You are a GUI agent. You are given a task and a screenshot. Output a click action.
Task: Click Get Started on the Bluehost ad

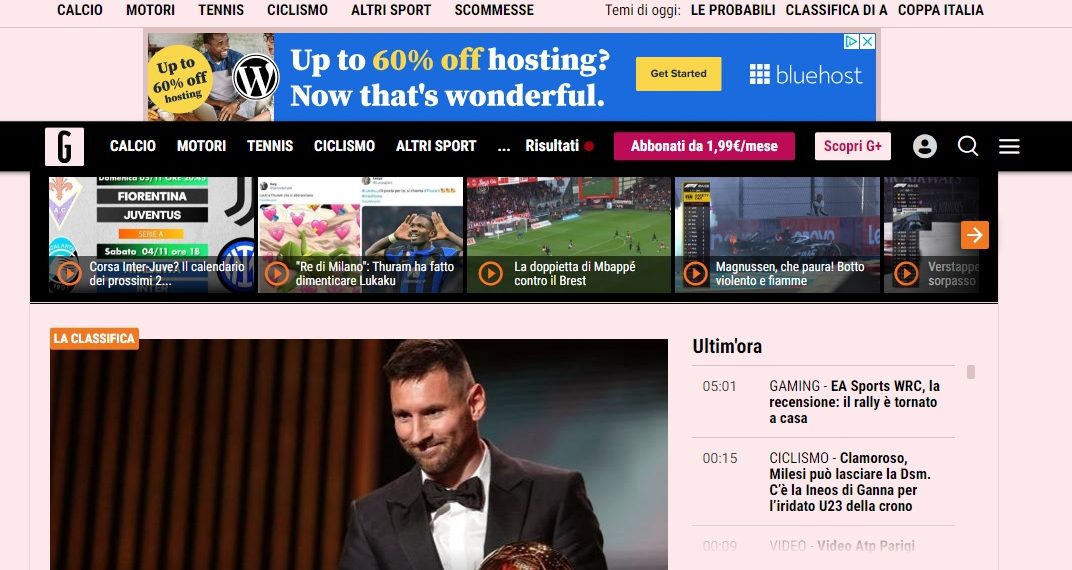(678, 74)
